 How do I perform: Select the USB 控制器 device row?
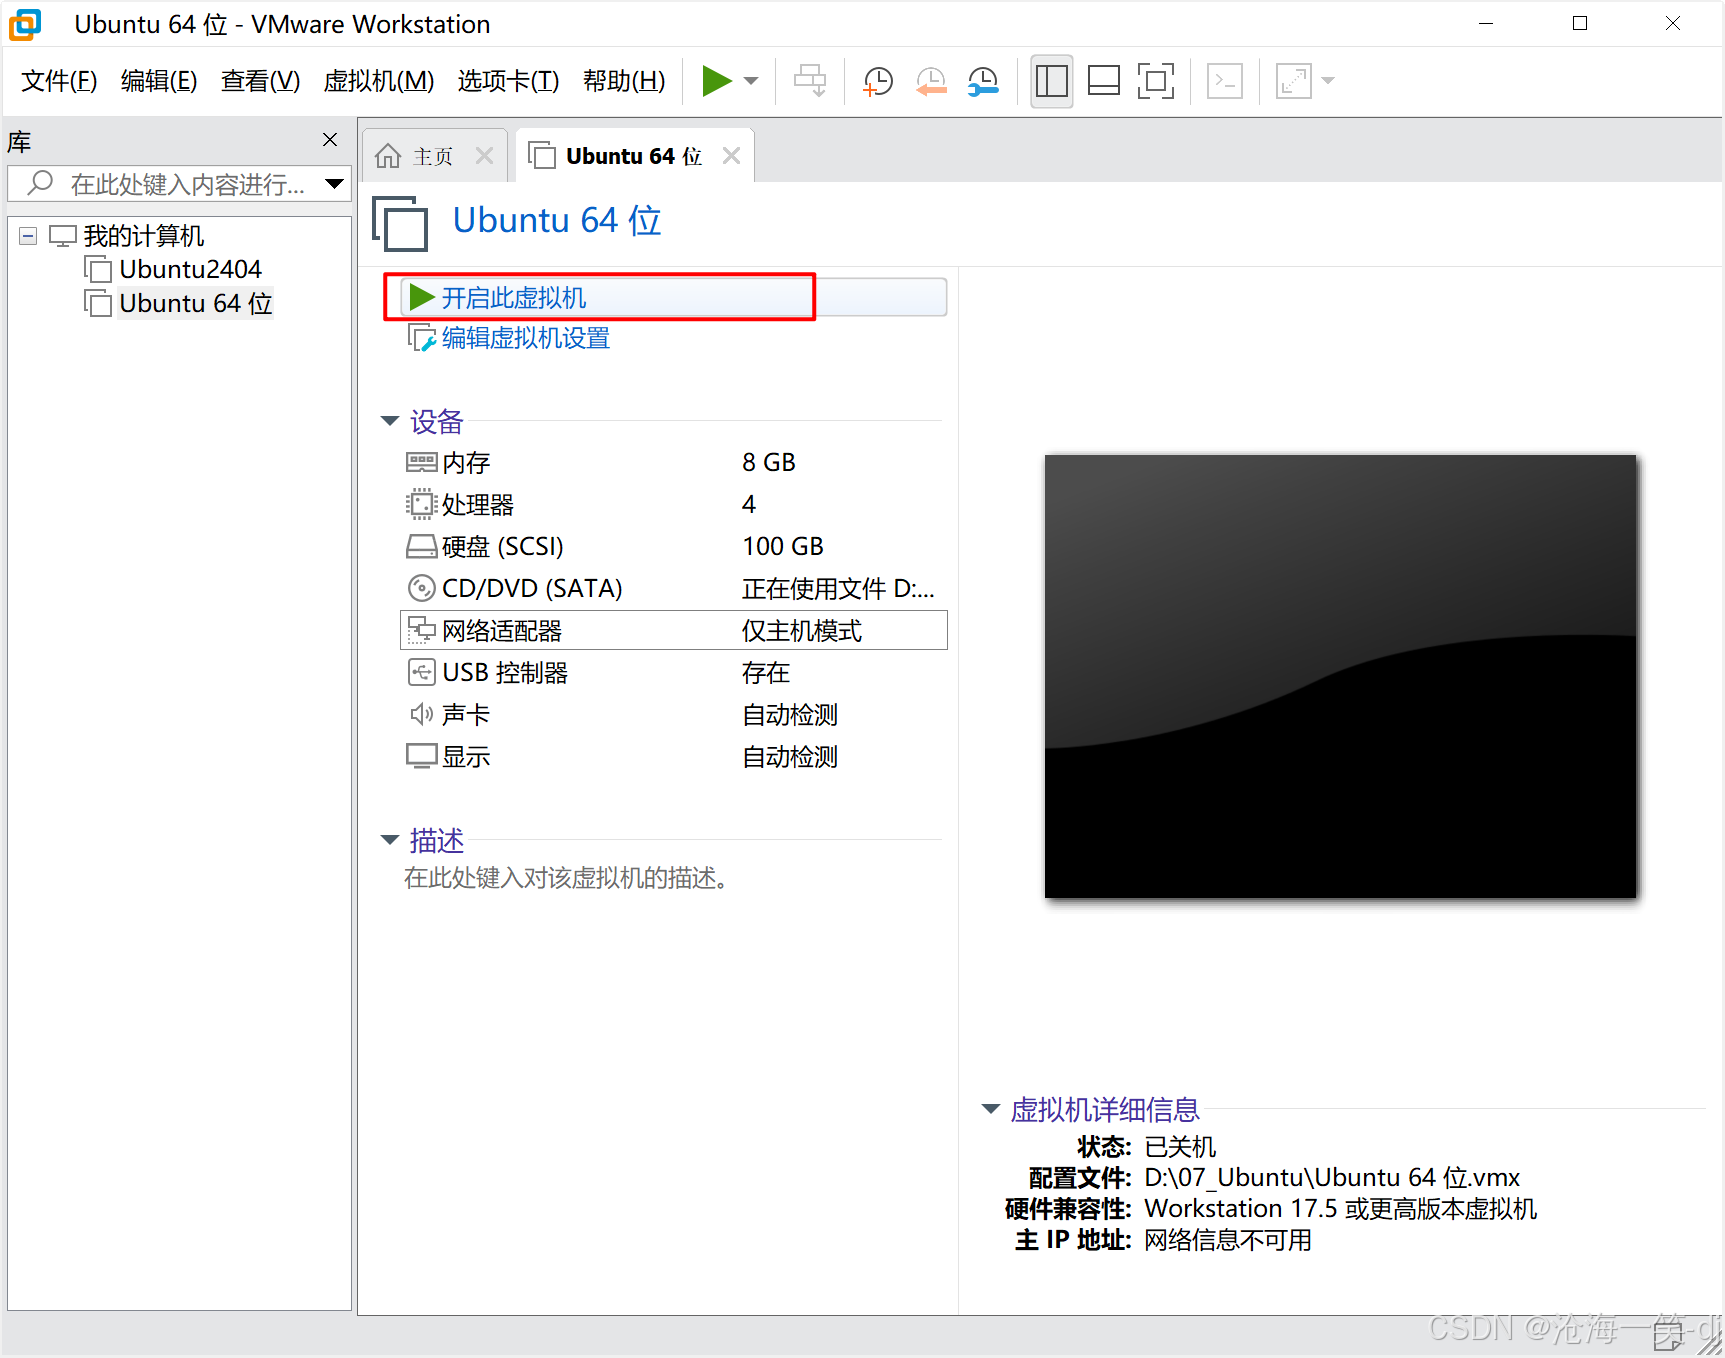pyautogui.click(x=674, y=673)
